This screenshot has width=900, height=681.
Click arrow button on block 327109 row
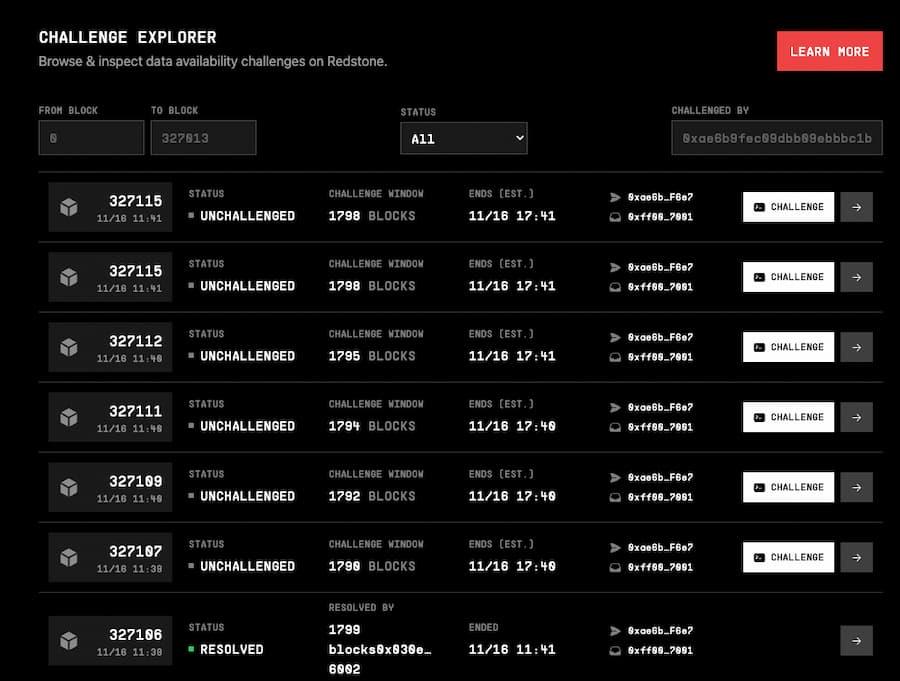click(x=856, y=487)
